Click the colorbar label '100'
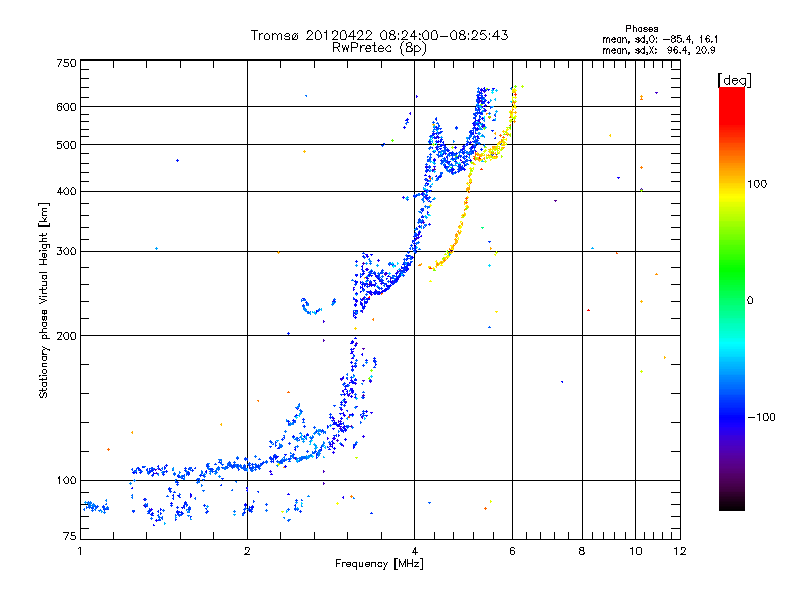Viewport: 800px width, 600px height. (757, 184)
